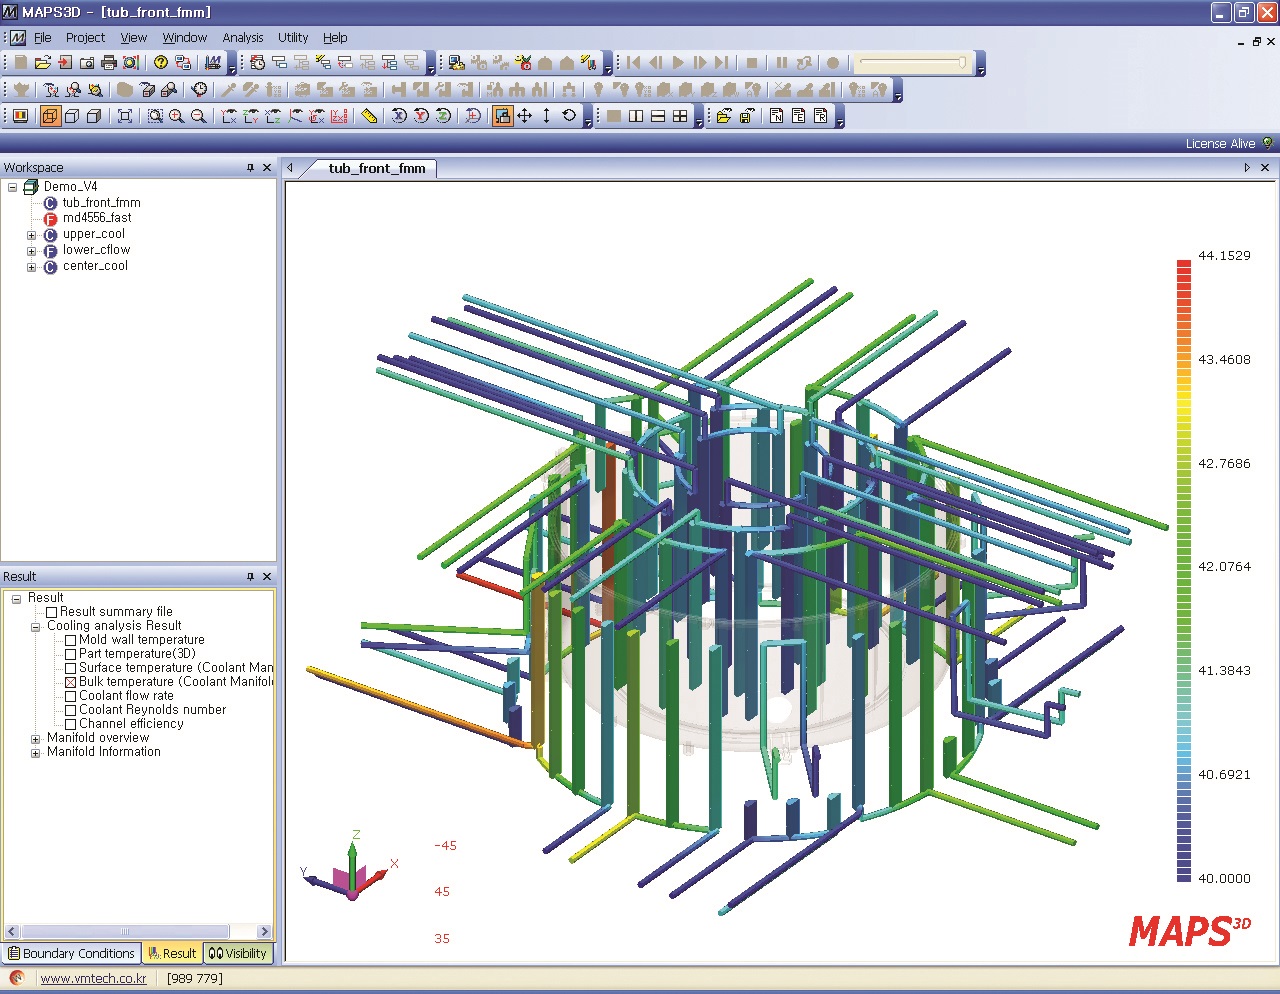Open the Help question-mark icon

[x=161, y=62]
